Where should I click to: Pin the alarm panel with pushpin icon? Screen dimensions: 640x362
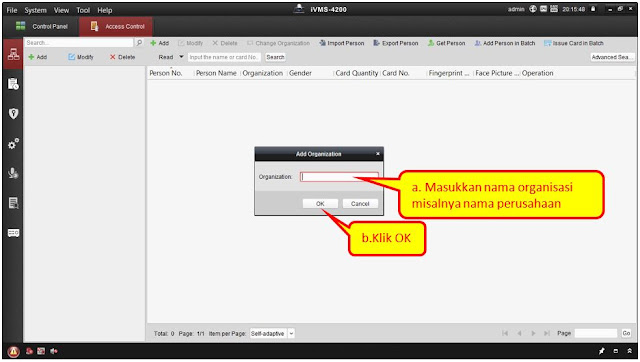pos(602,351)
